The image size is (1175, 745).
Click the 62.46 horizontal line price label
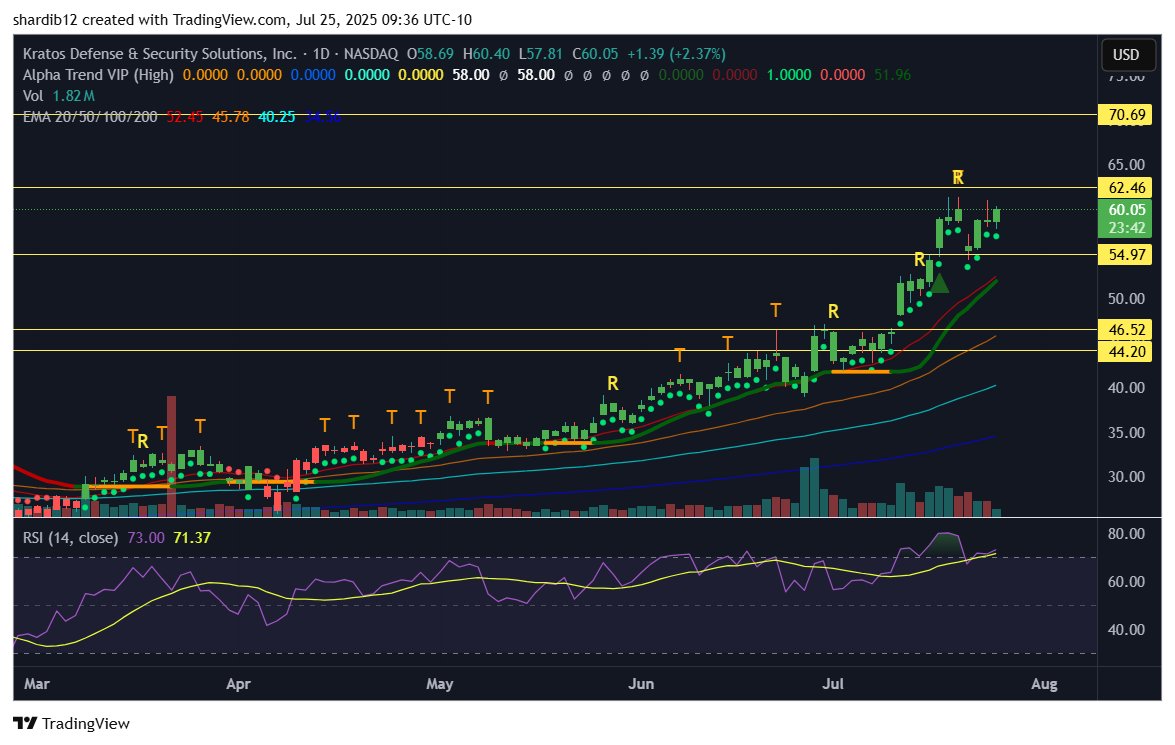[1126, 187]
